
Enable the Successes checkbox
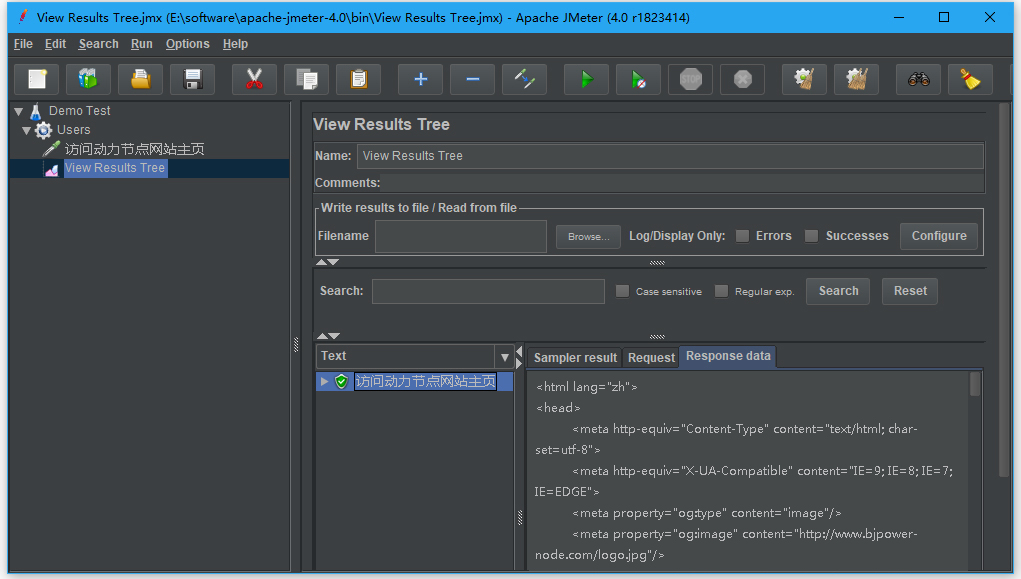(x=811, y=236)
